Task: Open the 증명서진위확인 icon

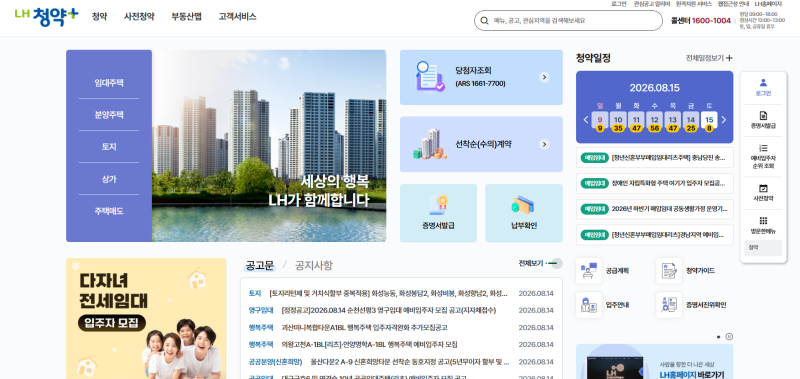Action: (669, 305)
